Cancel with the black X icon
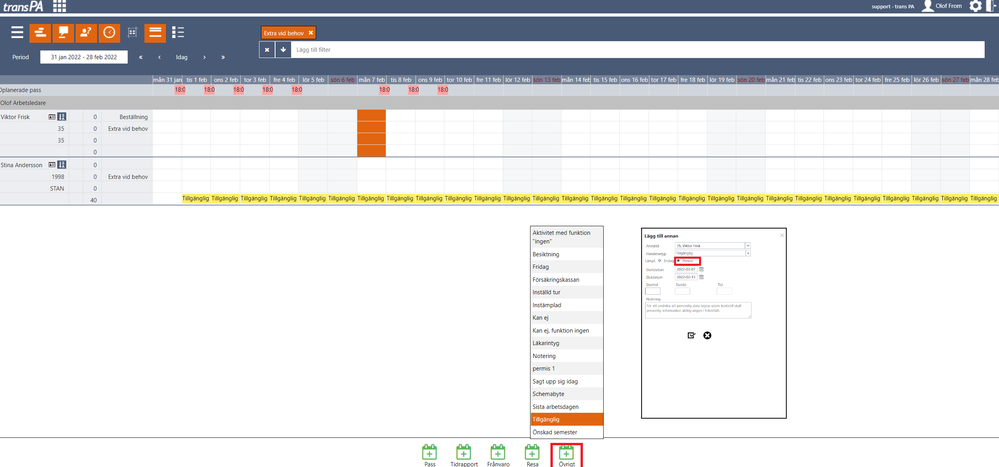 [707, 336]
